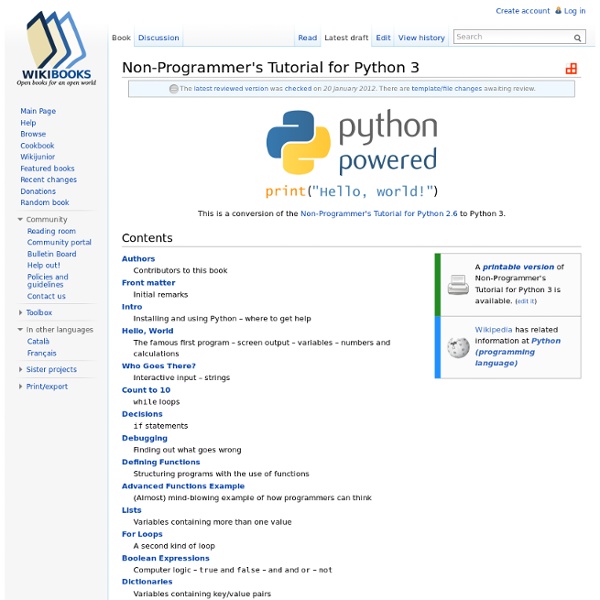Open the Intro chapter

(x=132, y=307)
